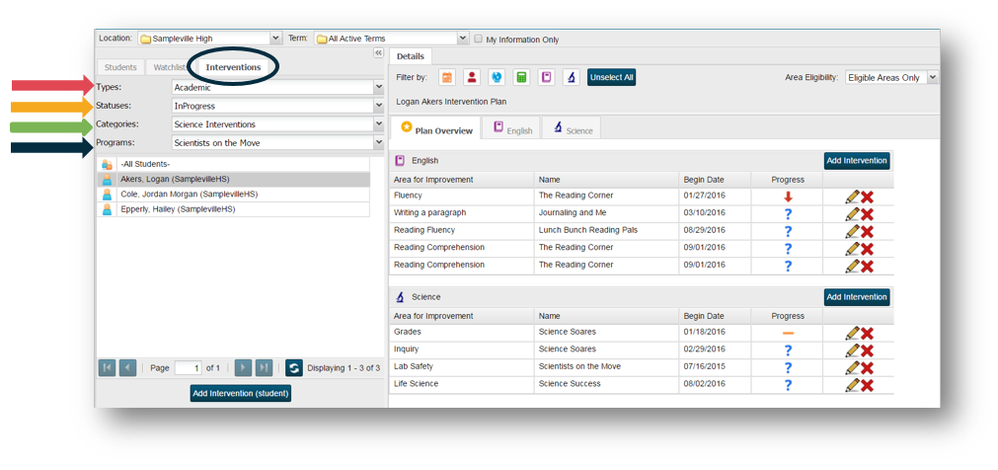Switch to the Watchlist tab
This screenshot has height=470, width=998.
pos(170,67)
